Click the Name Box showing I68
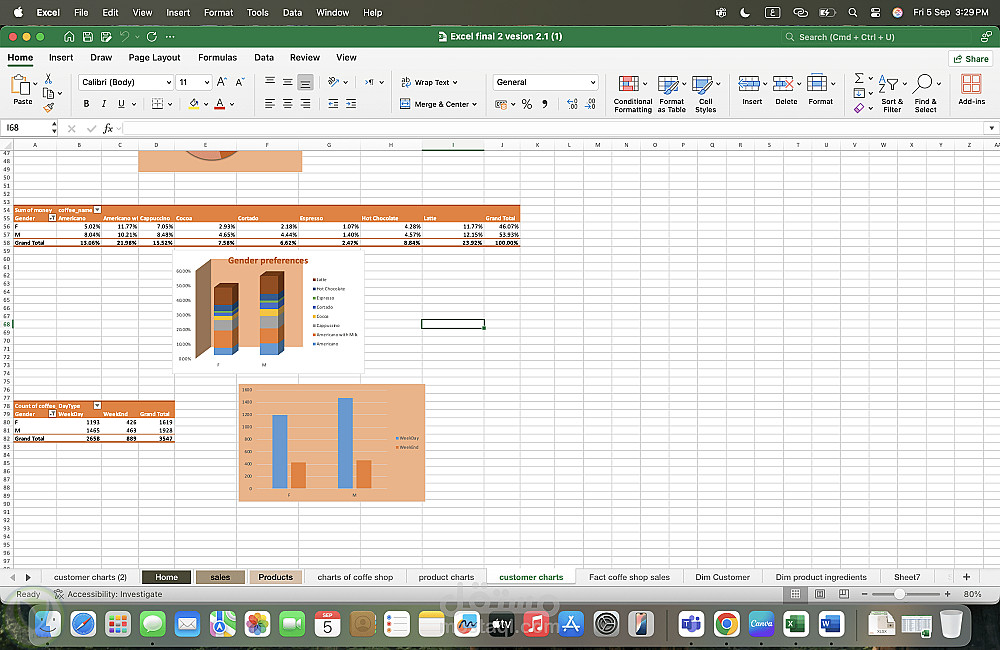The width and height of the screenshot is (1000, 650). (28, 128)
